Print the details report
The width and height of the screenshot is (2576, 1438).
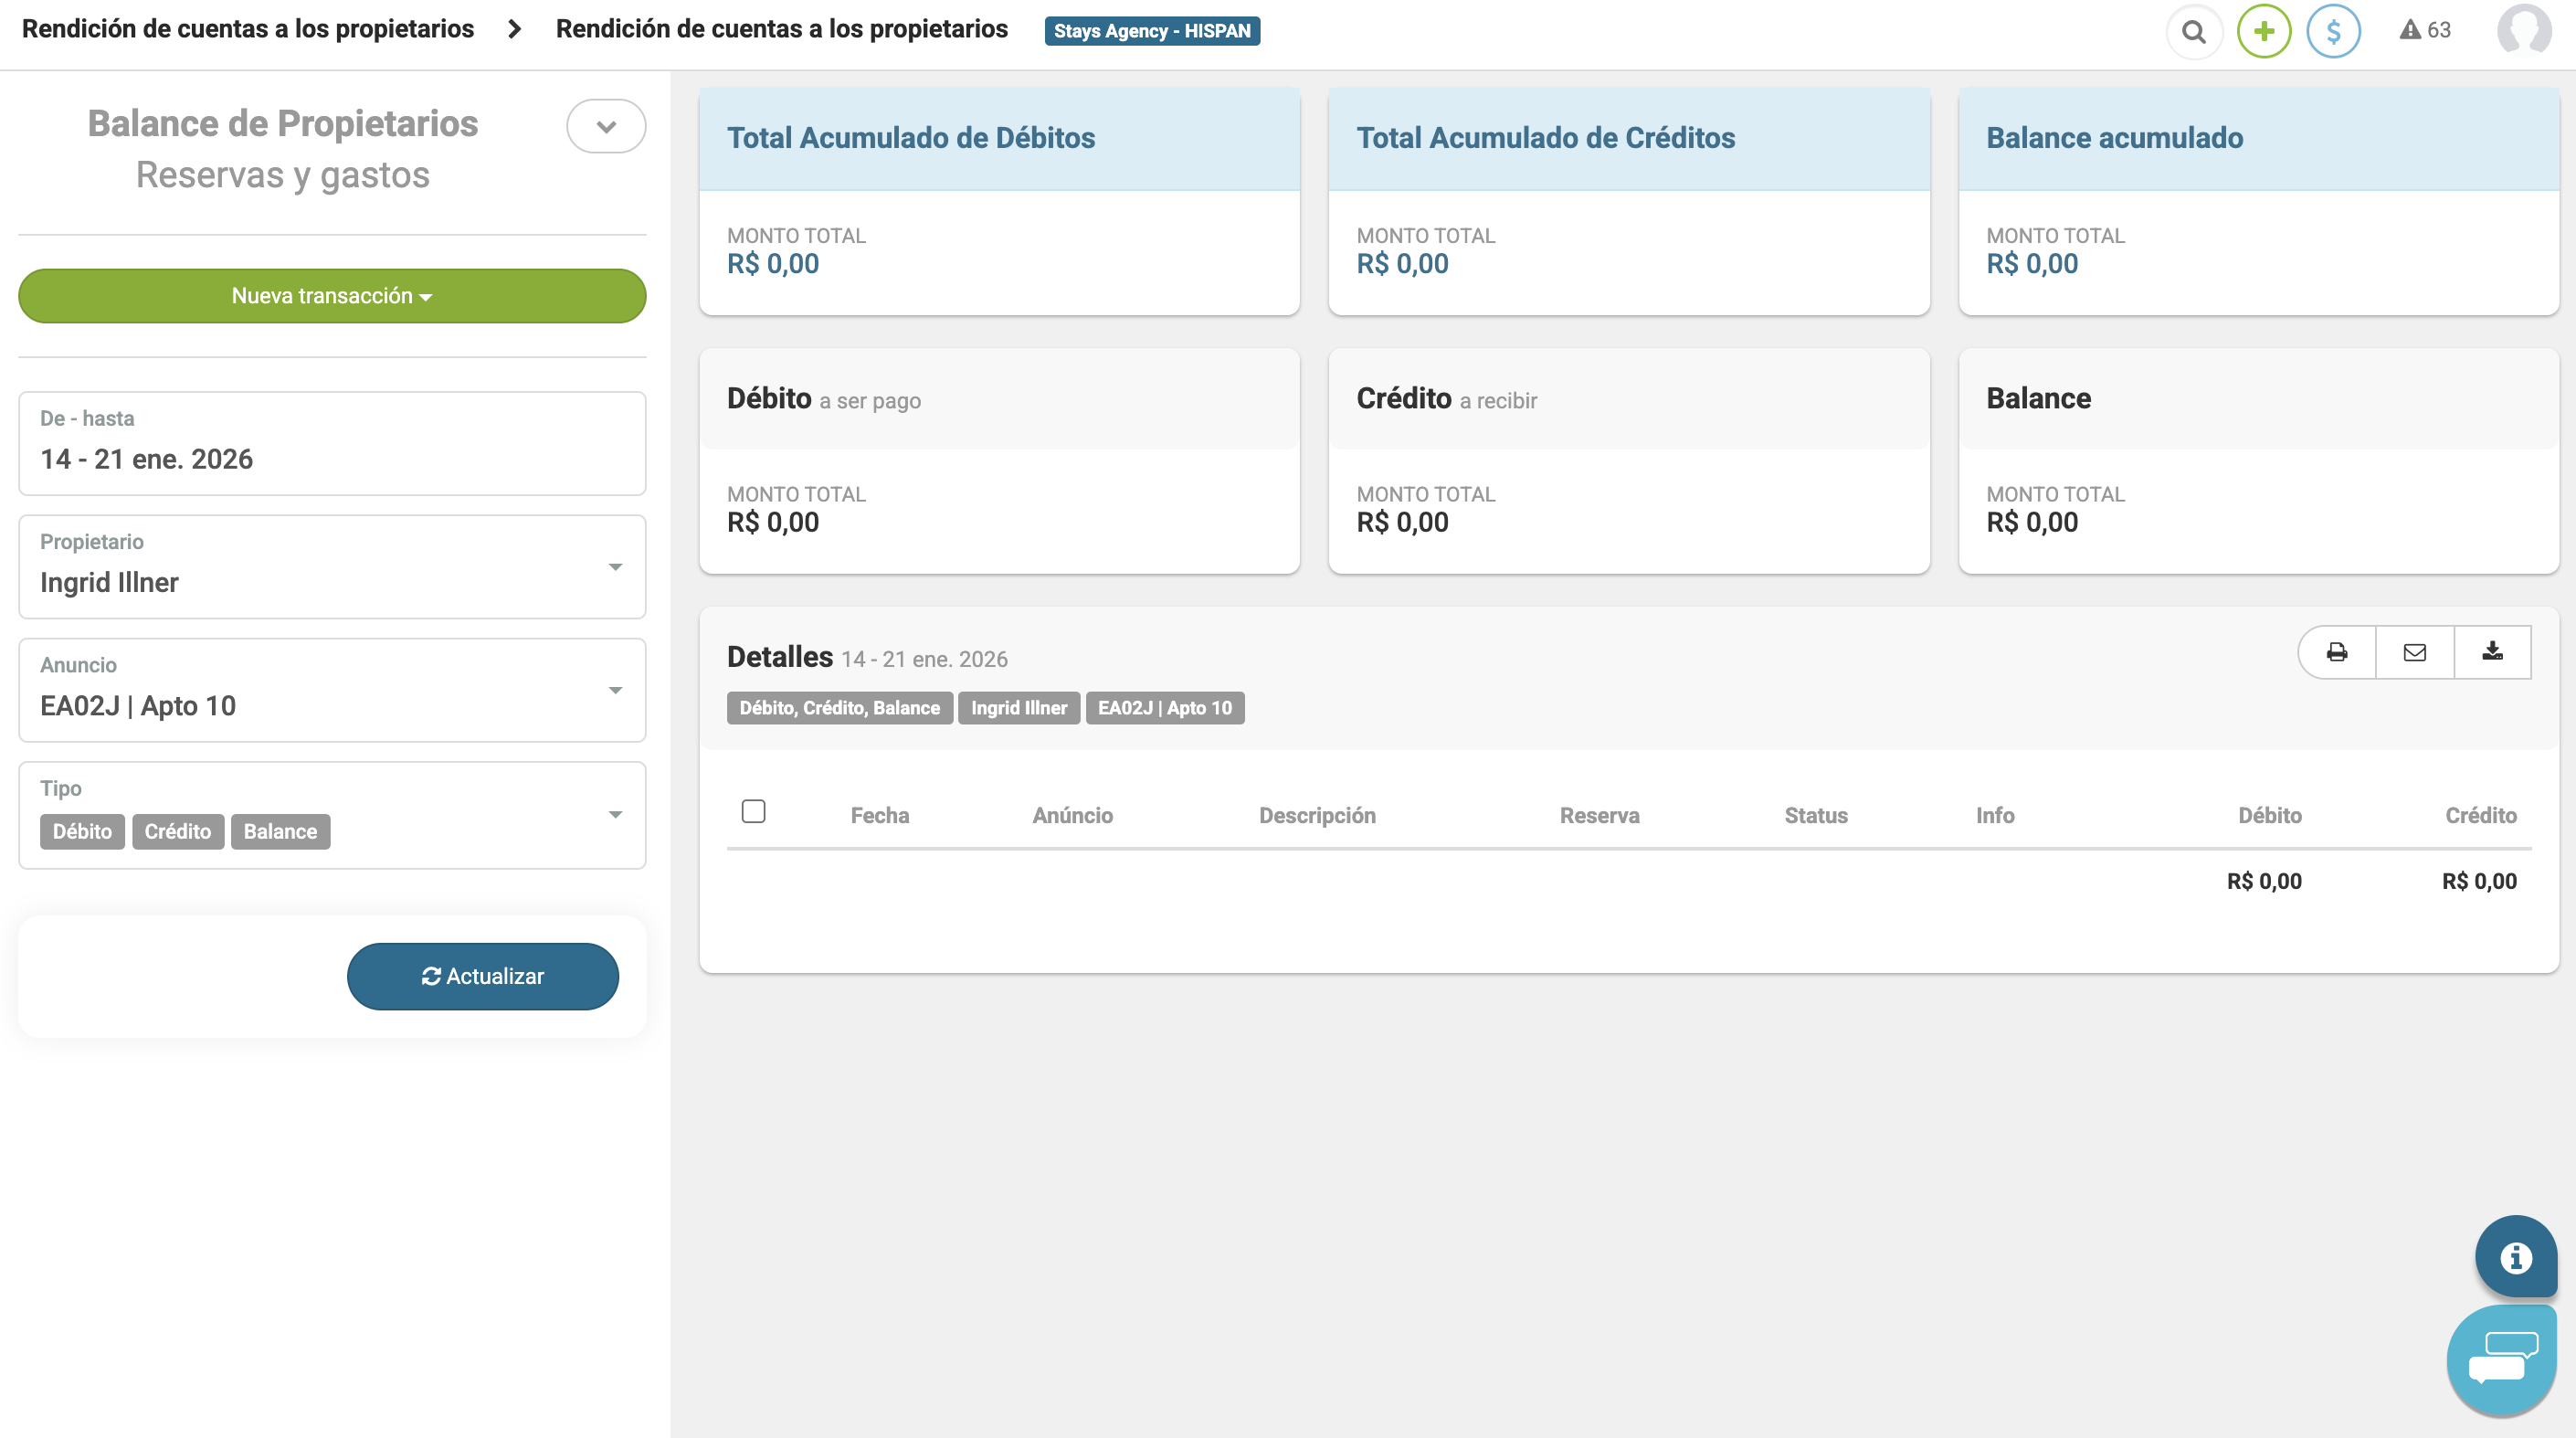(x=2336, y=652)
